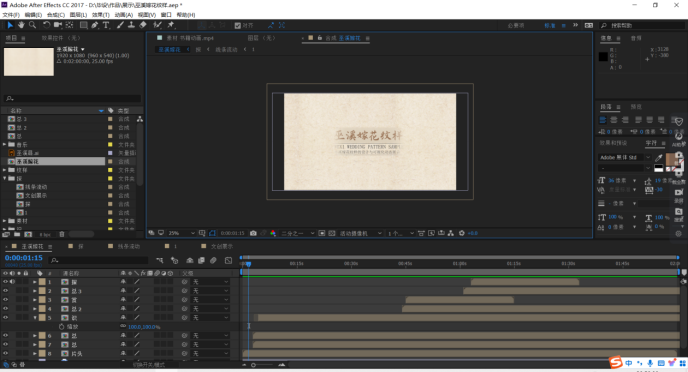The image size is (688, 372).
Task: Select the Hand tool
Action: click(21, 25)
